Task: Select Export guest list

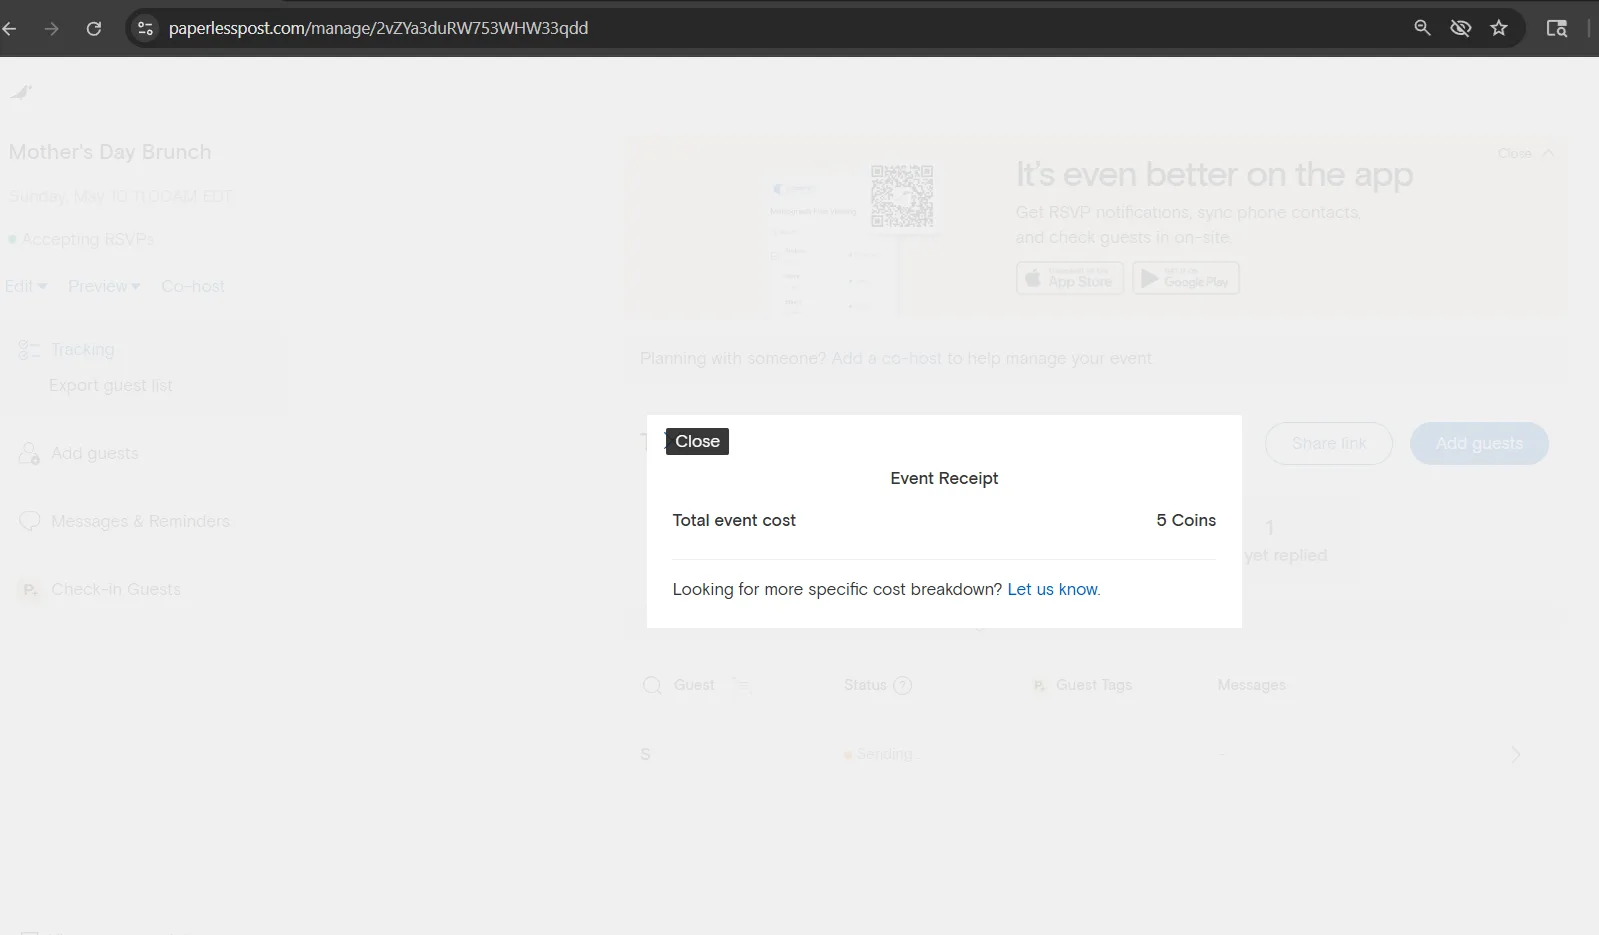Action: pos(111,385)
